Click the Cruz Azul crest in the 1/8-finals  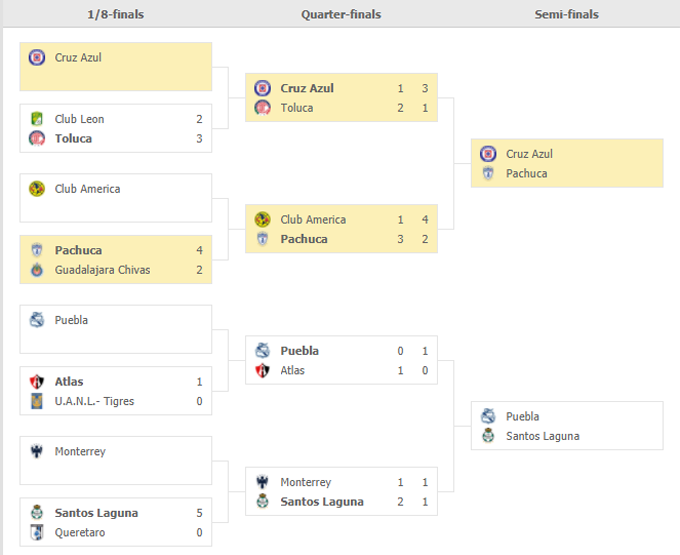coord(37,57)
